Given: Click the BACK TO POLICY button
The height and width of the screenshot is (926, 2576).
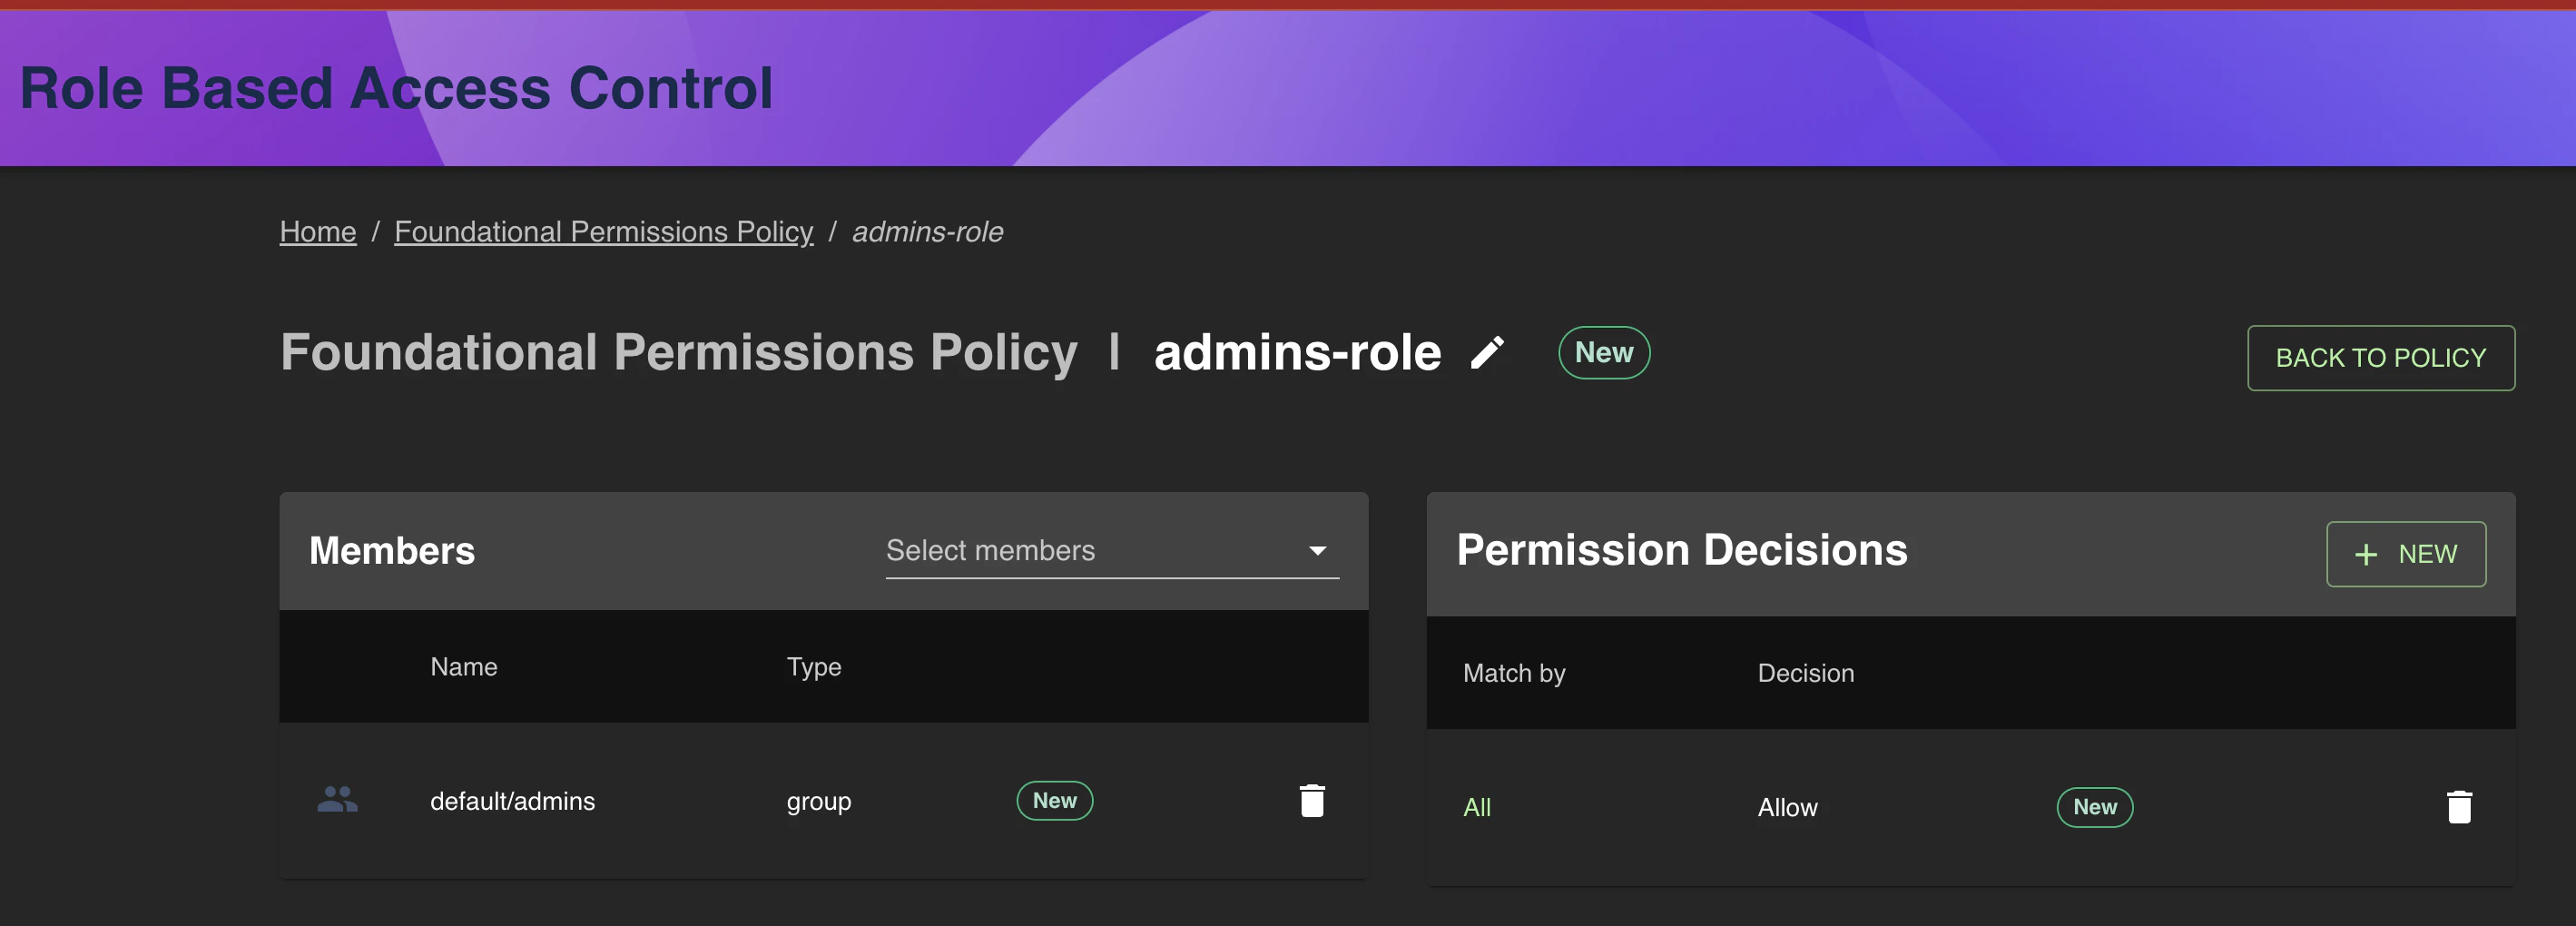Looking at the screenshot, I should pos(2380,358).
